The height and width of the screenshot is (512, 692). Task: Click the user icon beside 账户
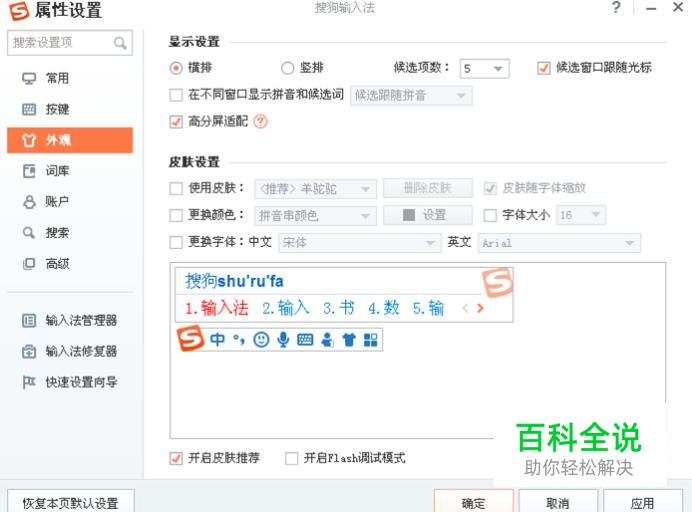[29, 202]
